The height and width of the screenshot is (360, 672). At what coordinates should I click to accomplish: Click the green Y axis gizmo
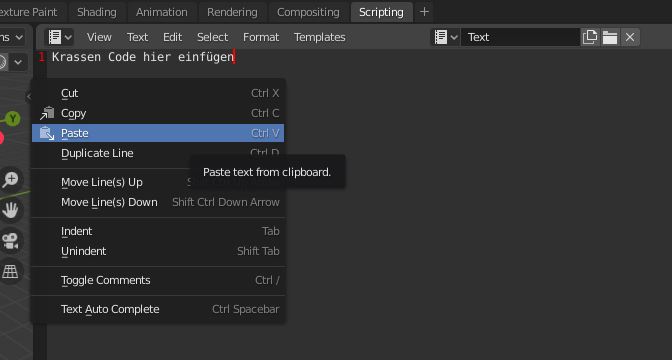pos(13,119)
